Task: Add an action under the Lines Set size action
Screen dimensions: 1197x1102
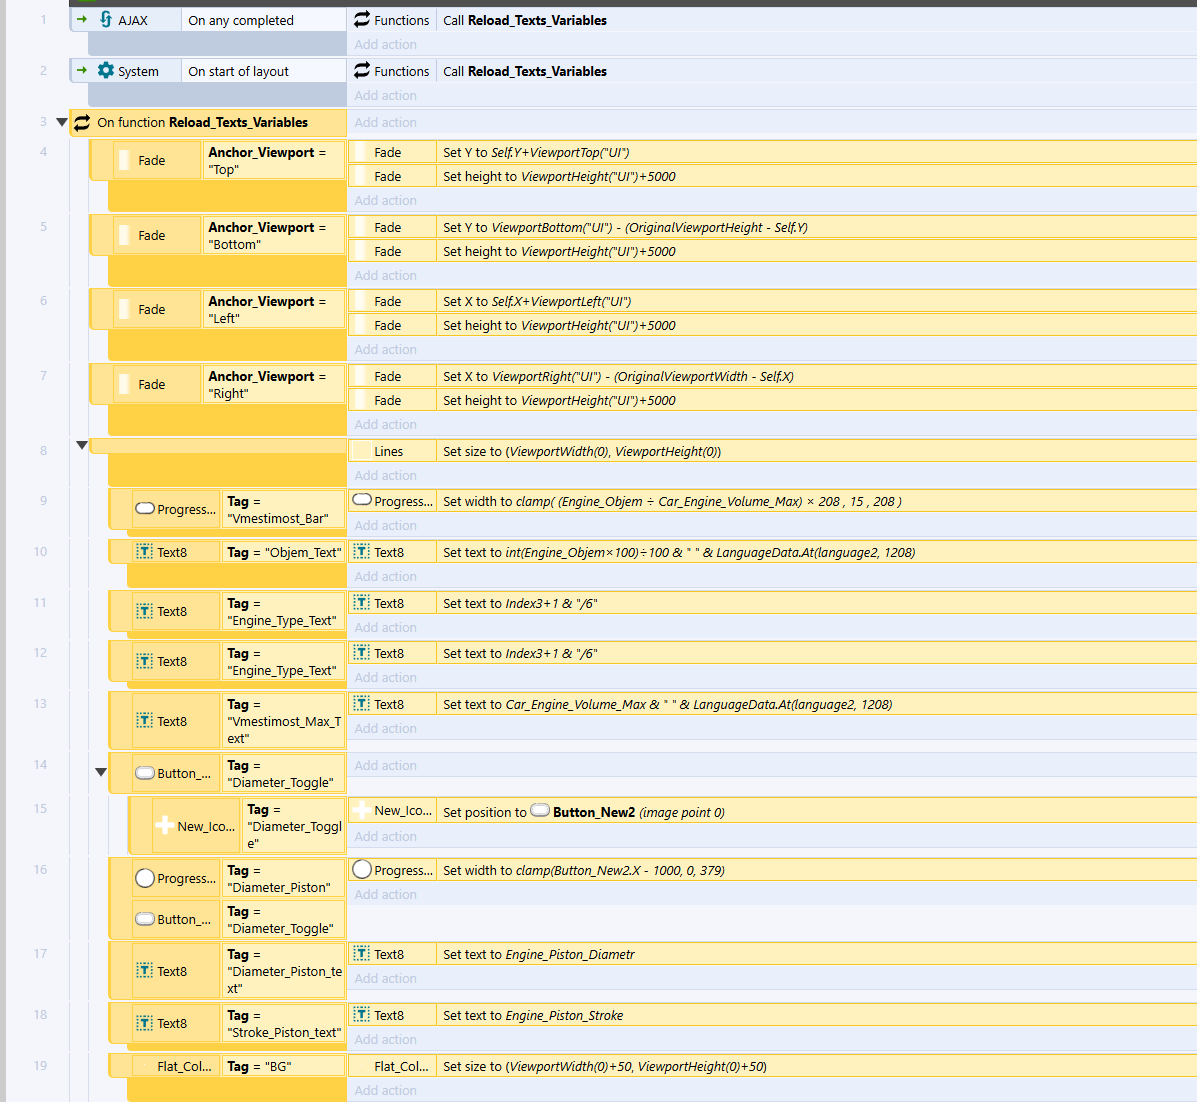Action: (386, 475)
